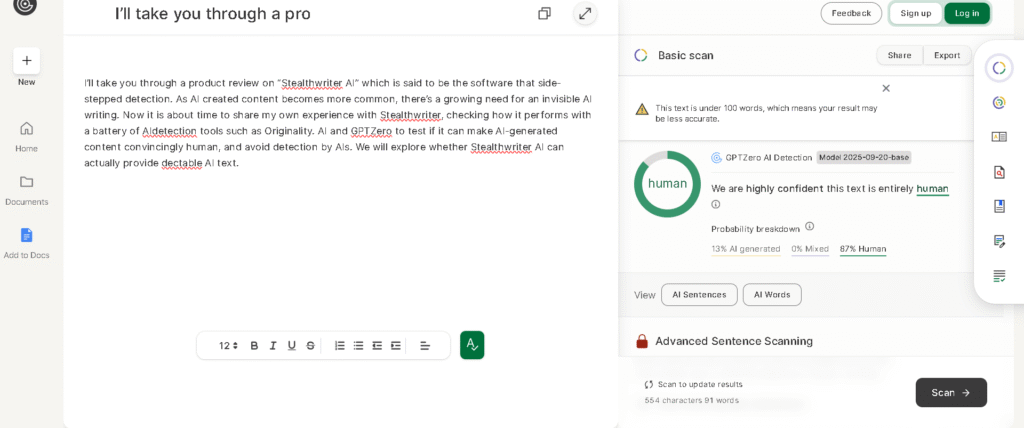1024x428 pixels.
Task: Click the green spell check button
Action: pyautogui.click(x=472, y=345)
